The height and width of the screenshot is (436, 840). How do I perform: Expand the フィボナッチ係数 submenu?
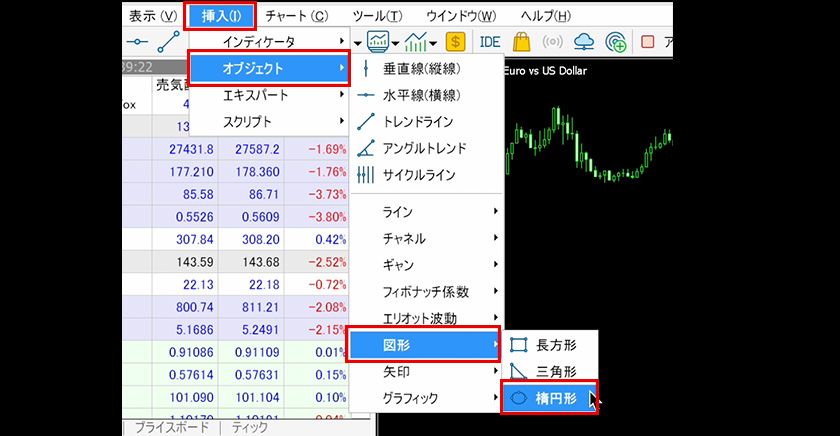tap(424, 292)
